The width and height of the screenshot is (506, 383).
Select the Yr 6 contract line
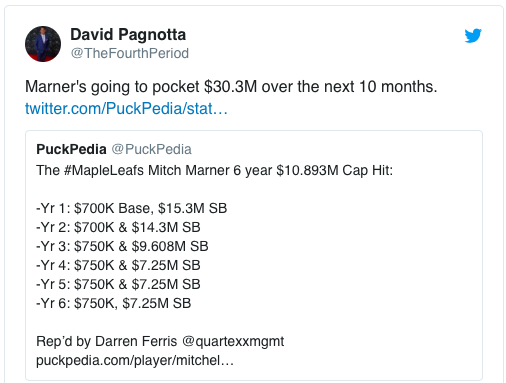click(x=113, y=303)
